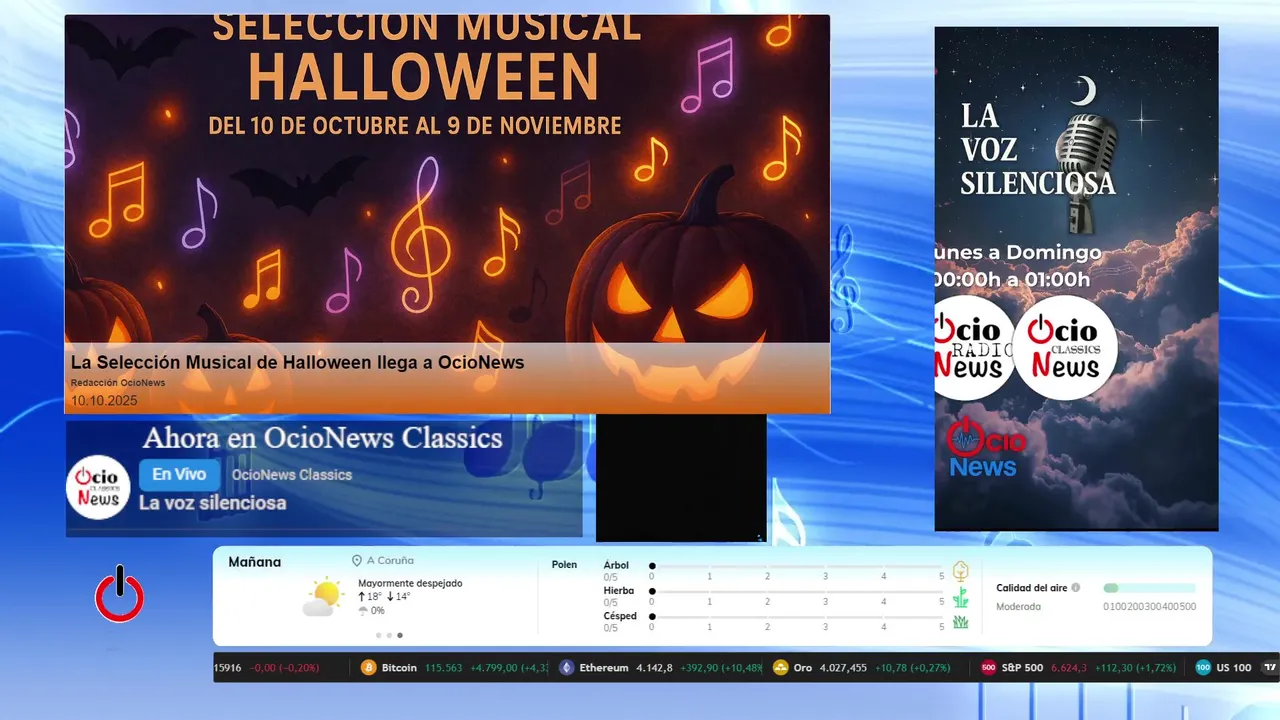Click the Oro gold icon in ticker
This screenshot has width=1280, height=720.
781,668
